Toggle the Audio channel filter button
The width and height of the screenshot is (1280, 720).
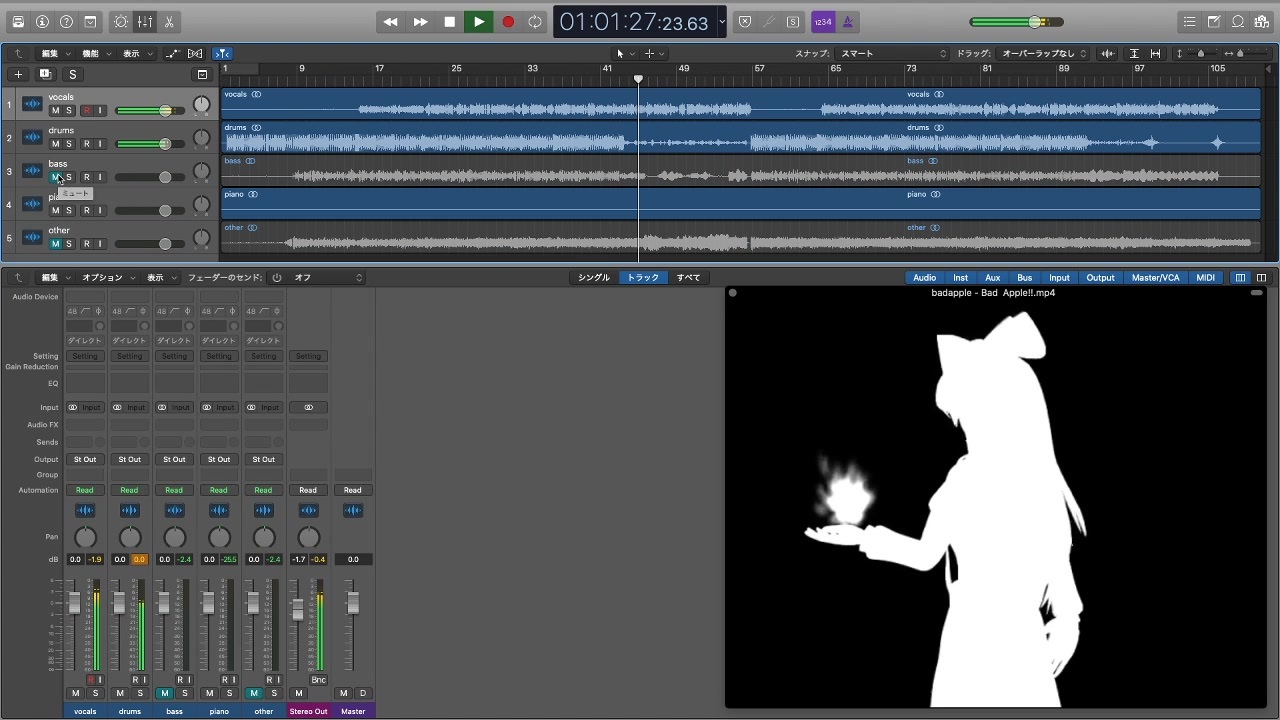click(925, 277)
